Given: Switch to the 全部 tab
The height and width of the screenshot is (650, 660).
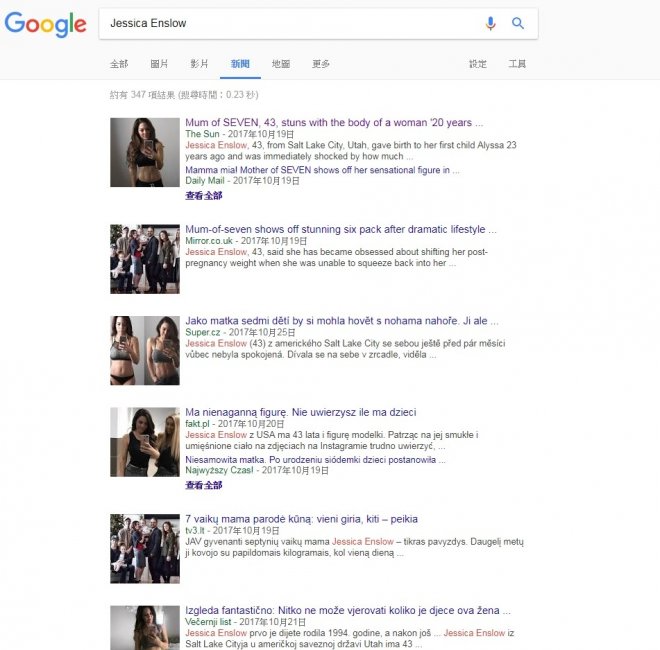Looking at the screenshot, I should pos(119,64).
